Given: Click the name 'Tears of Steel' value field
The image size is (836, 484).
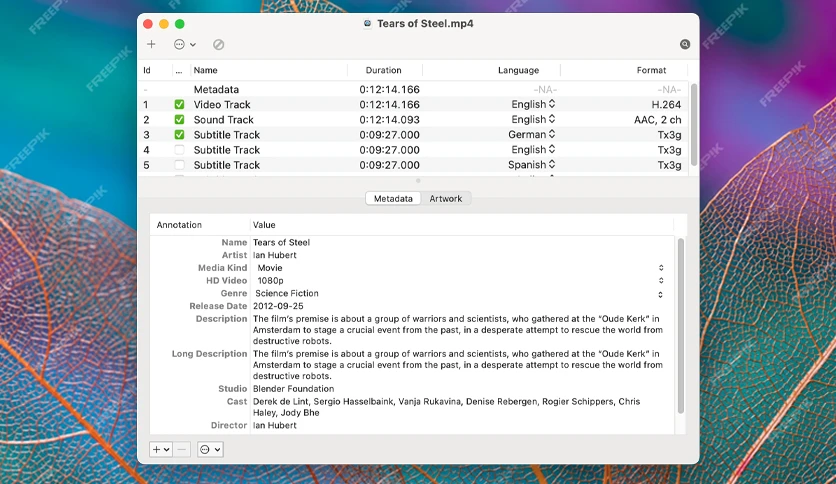Looking at the screenshot, I should 281,242.
